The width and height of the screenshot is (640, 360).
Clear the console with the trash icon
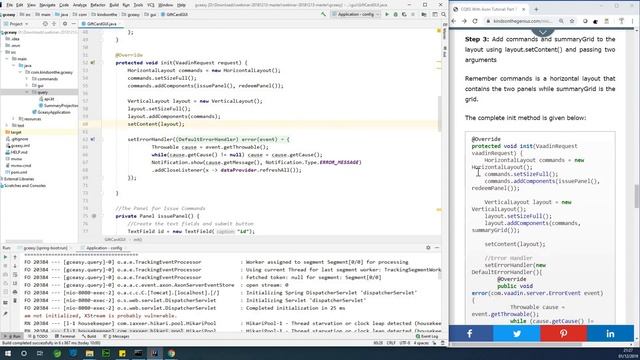15,301
